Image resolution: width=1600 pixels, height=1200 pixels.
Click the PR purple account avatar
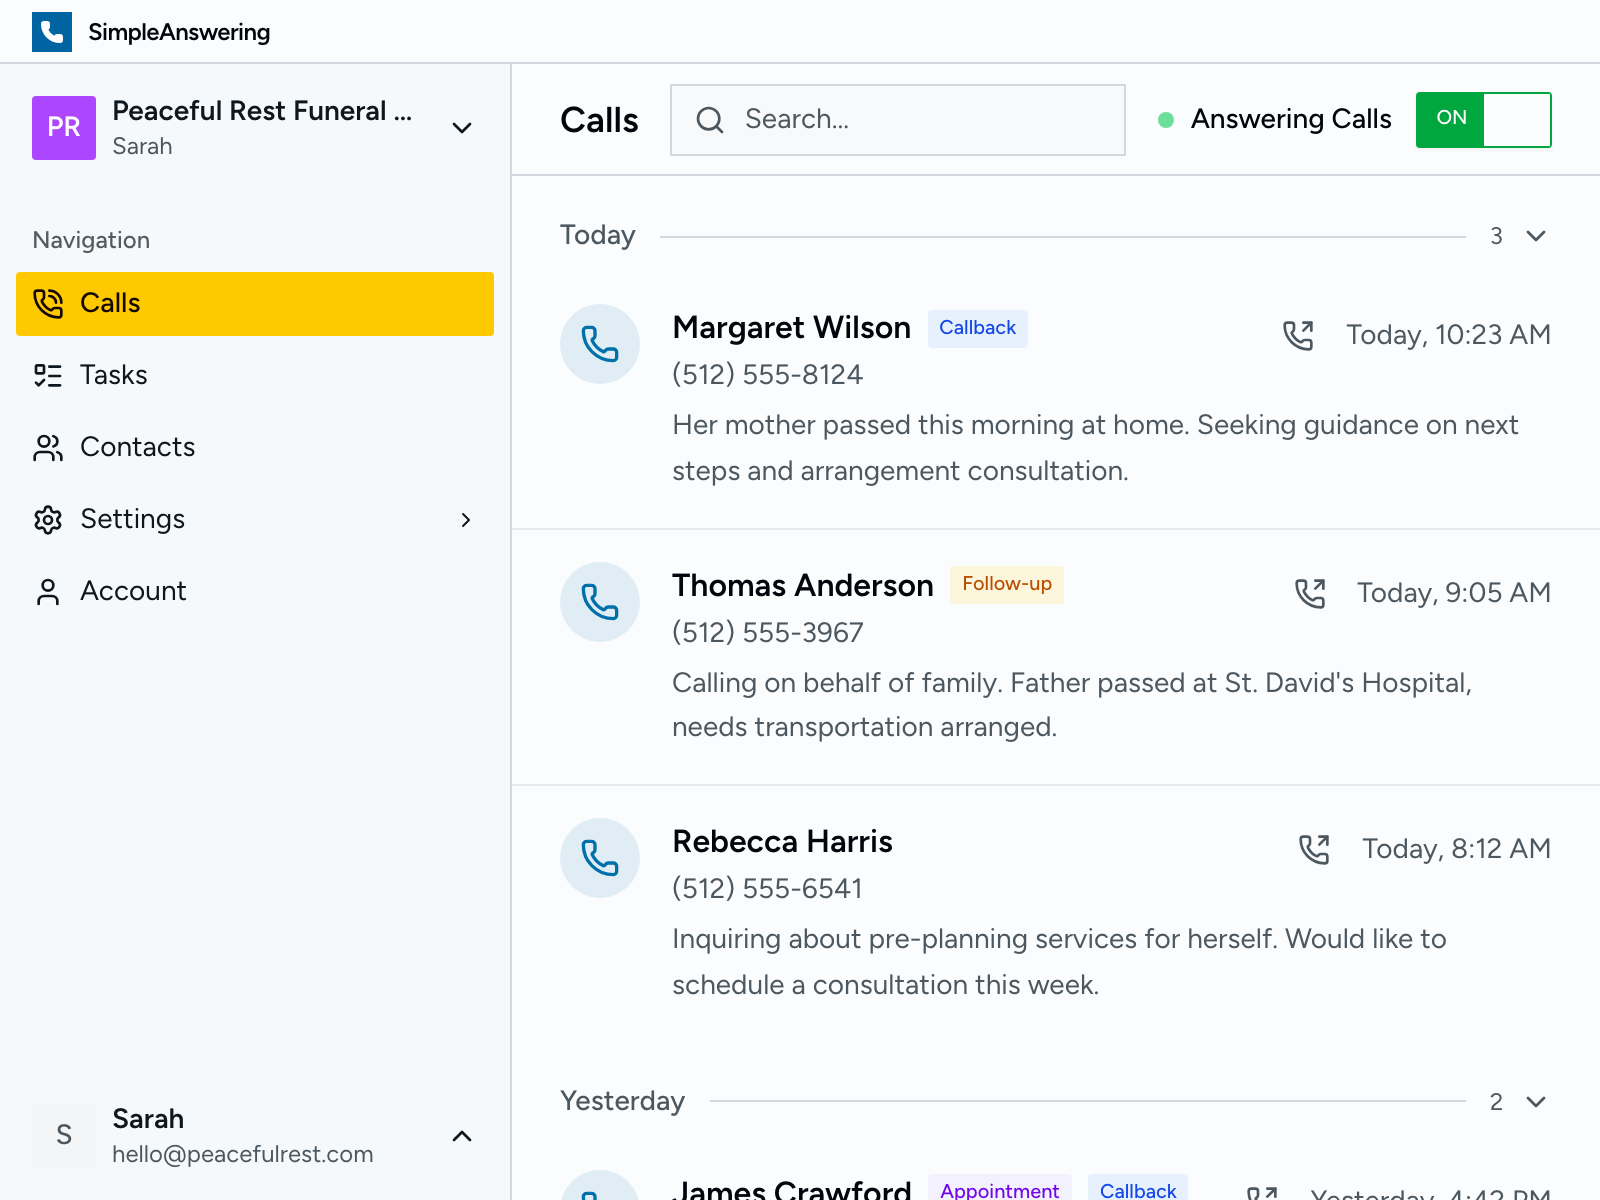pos(63,128)
